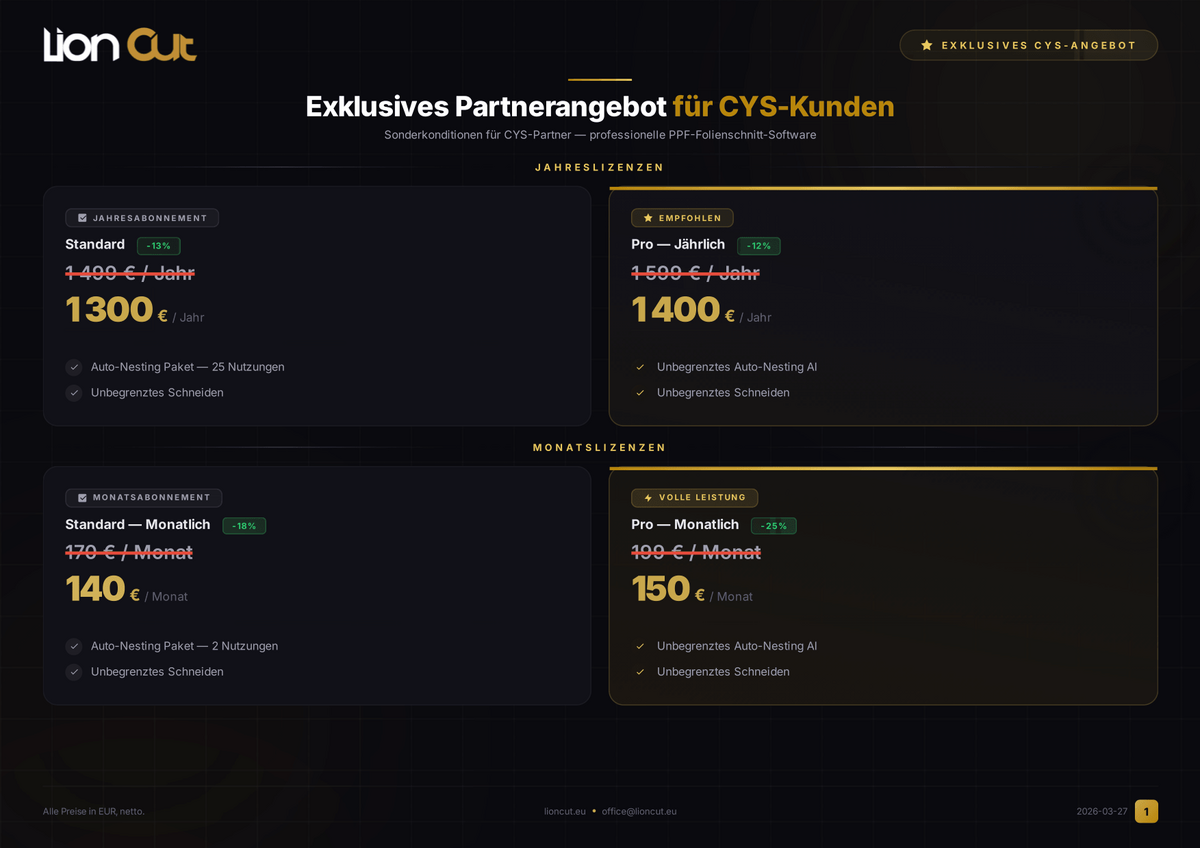Click the -12% discount badge
This screenshot has height=848, width=1200.
point(758,246)
